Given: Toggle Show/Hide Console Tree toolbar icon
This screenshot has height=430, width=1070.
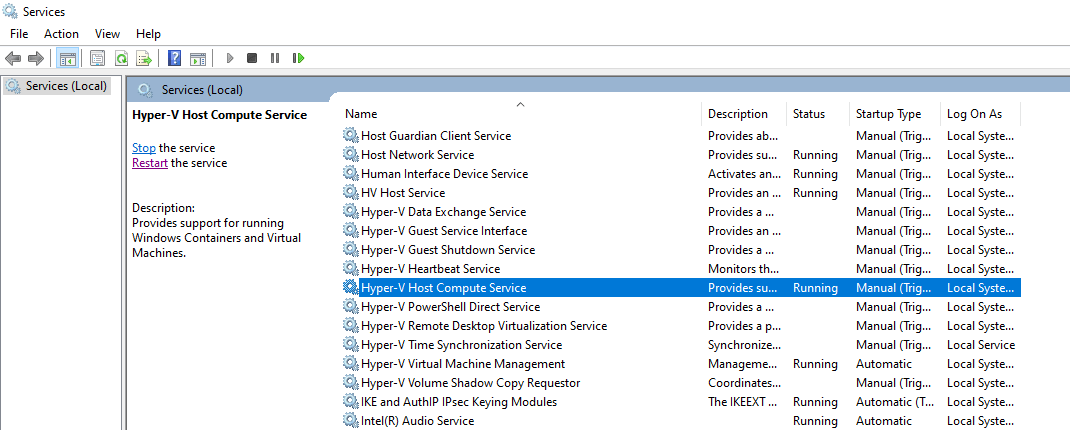Looking at the screenshot, I should 68,58.
